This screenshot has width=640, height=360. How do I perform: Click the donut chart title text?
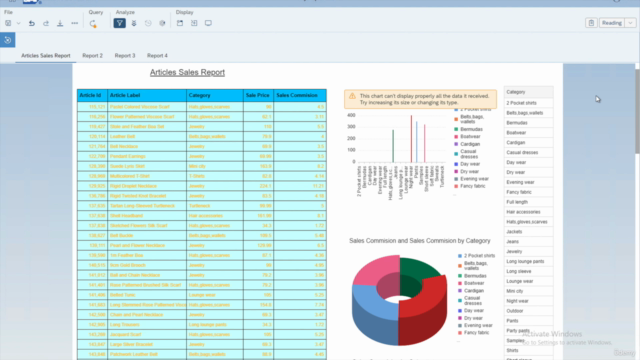coord(420,241)
